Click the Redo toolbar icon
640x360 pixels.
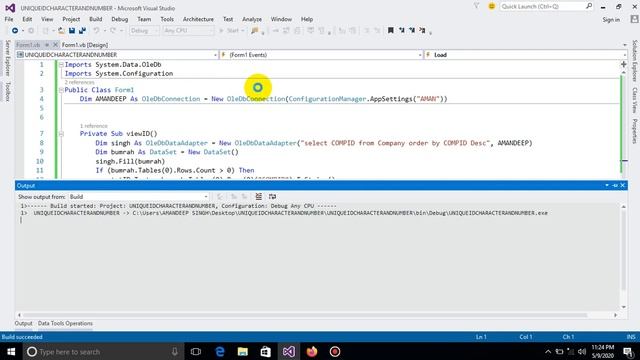[x=113, y=31]
